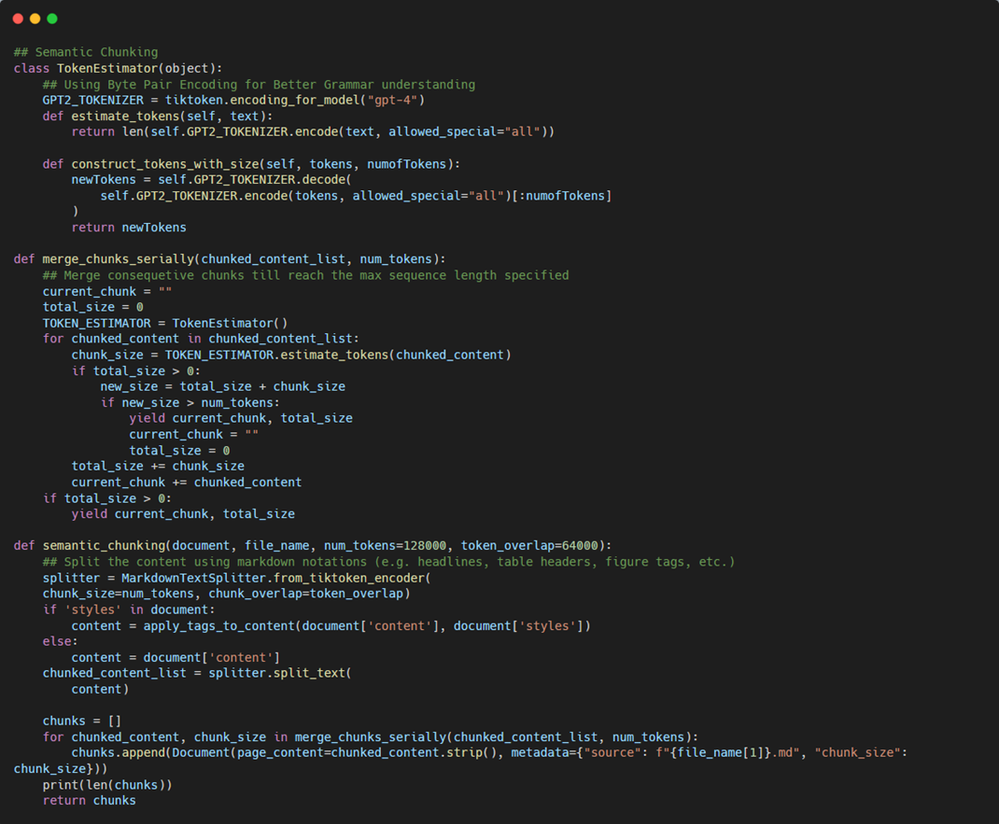The image size is (999, 824).
Task: Click 'num_tokens=128000' parameter
Action: [385, 546]
